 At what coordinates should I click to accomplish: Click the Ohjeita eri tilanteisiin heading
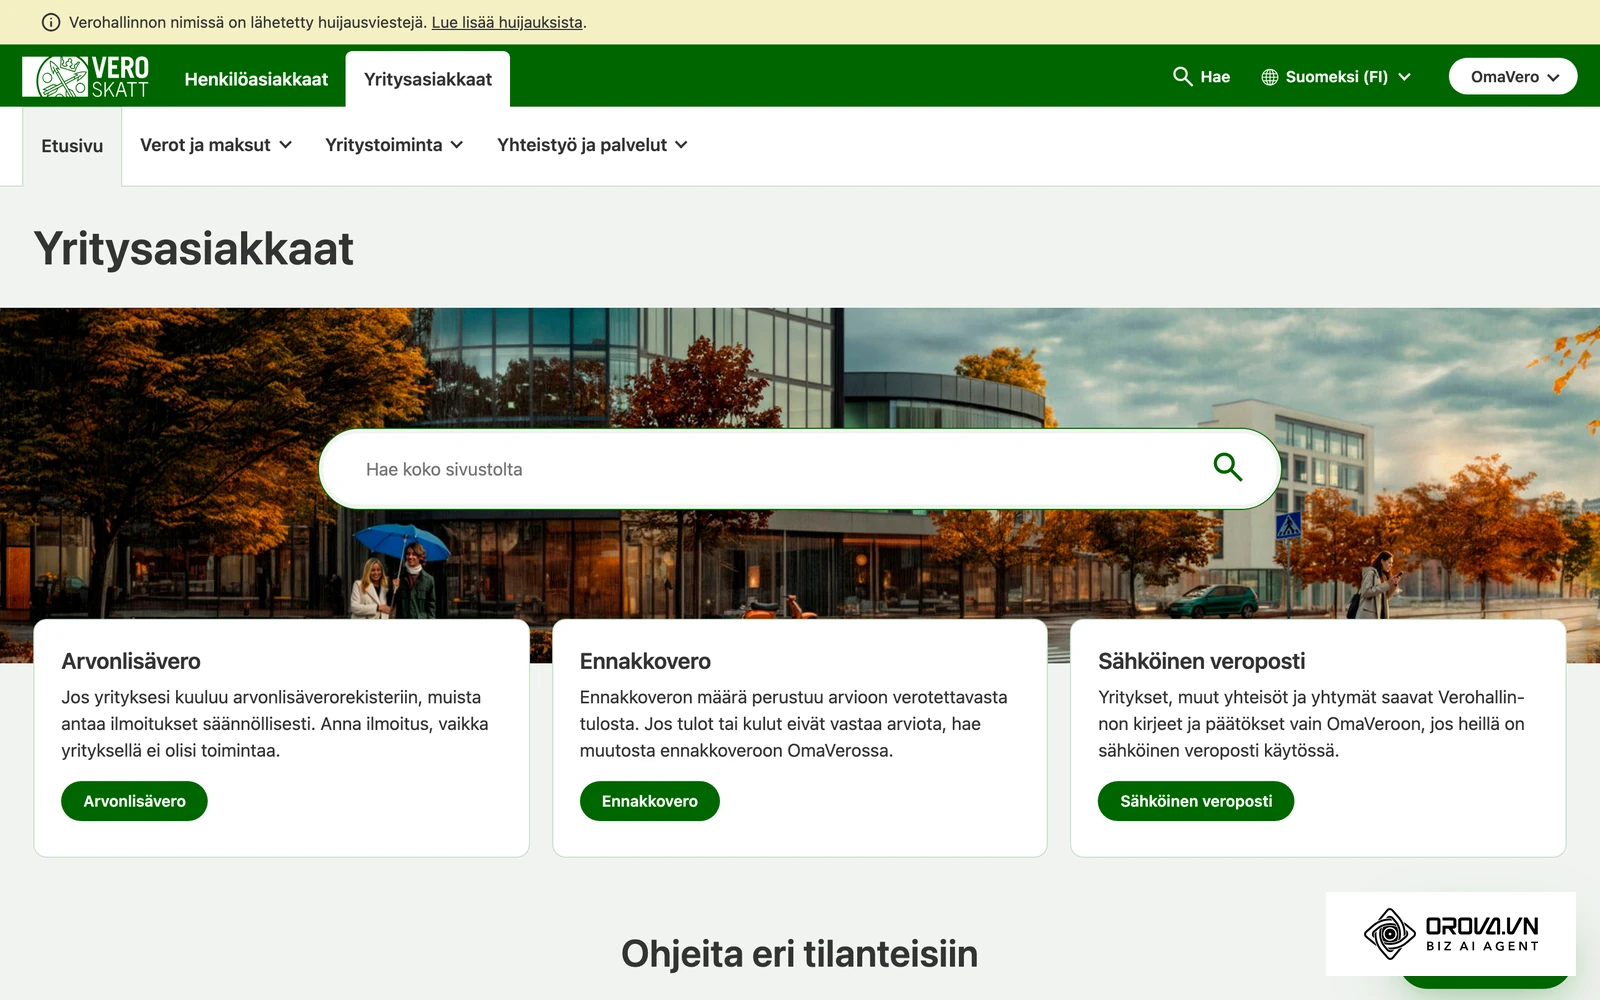point(799,954)
